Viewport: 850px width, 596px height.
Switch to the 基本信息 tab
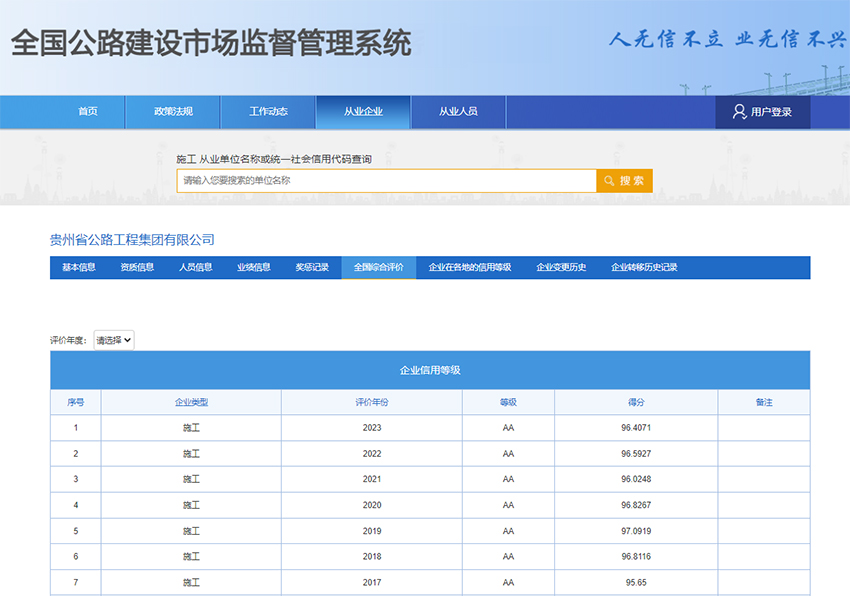point(78,267)
